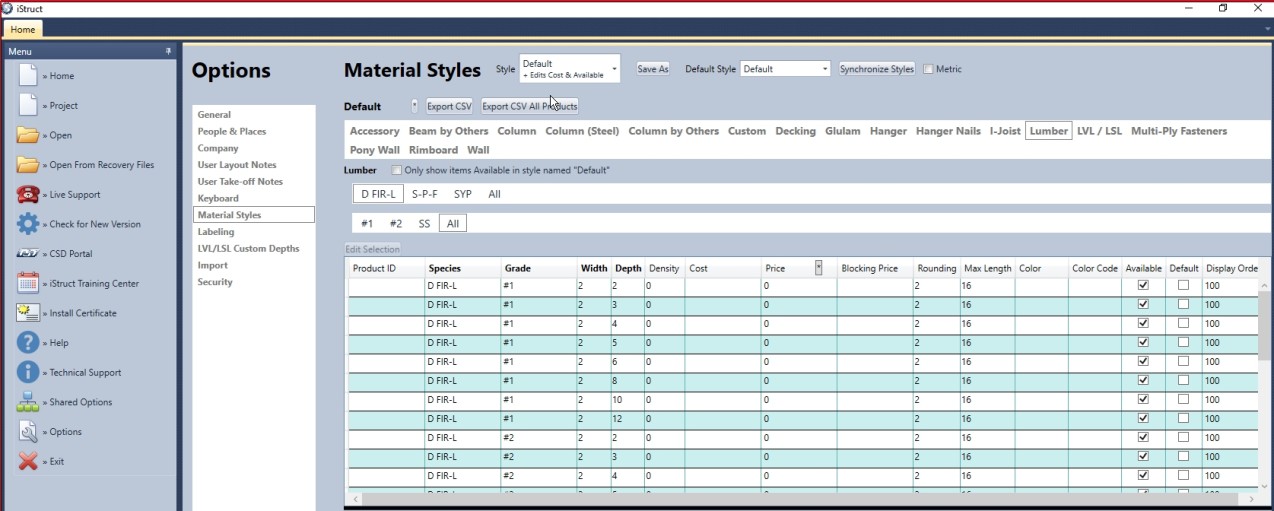1274x511 pixels.
Task: Open the Style dropdown showing Default
Action: click(569, 69)
